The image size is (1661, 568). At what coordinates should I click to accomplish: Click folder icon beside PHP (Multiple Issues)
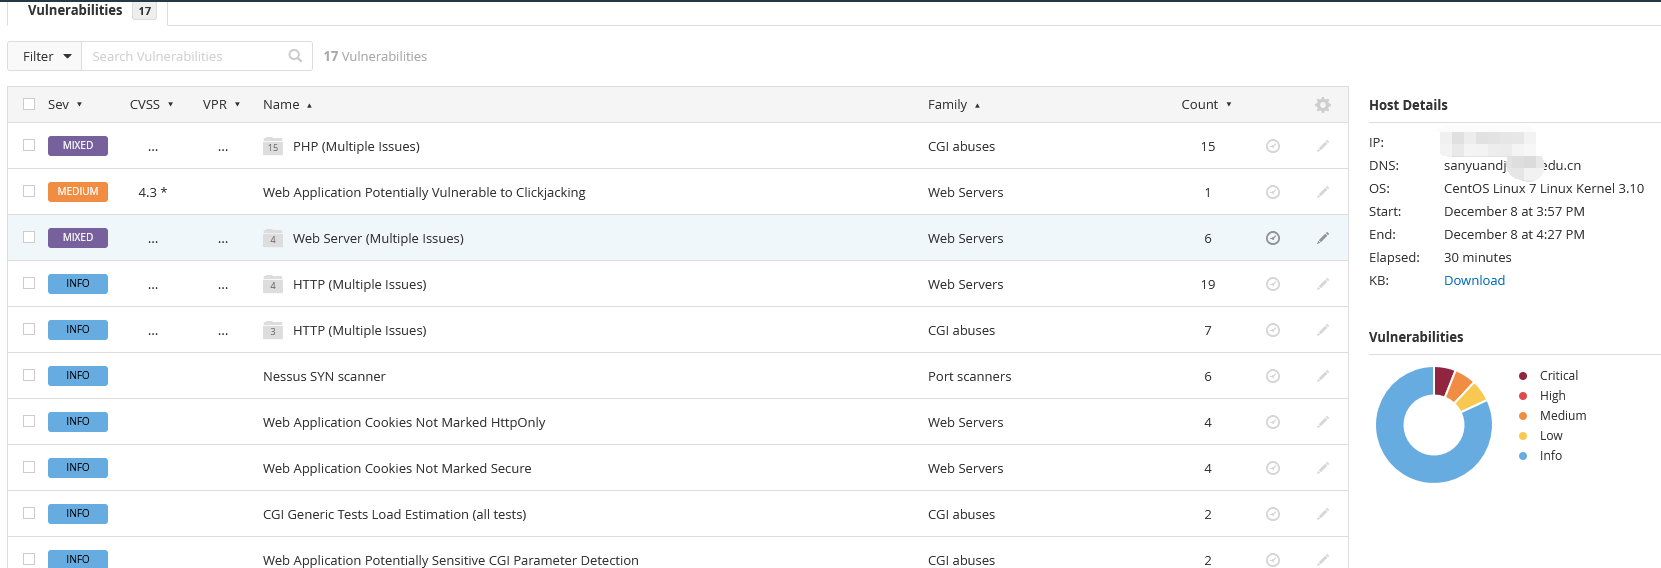tap(272, 147)
